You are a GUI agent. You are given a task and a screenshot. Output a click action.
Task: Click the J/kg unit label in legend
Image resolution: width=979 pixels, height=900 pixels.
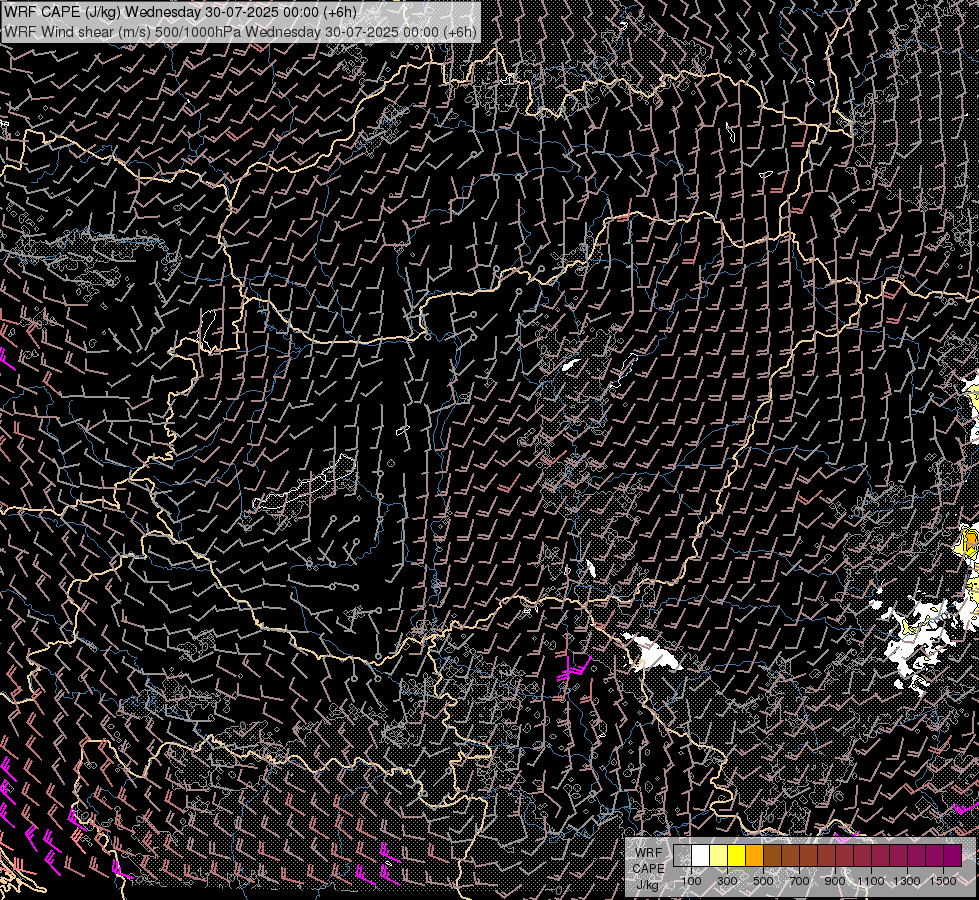647,884
